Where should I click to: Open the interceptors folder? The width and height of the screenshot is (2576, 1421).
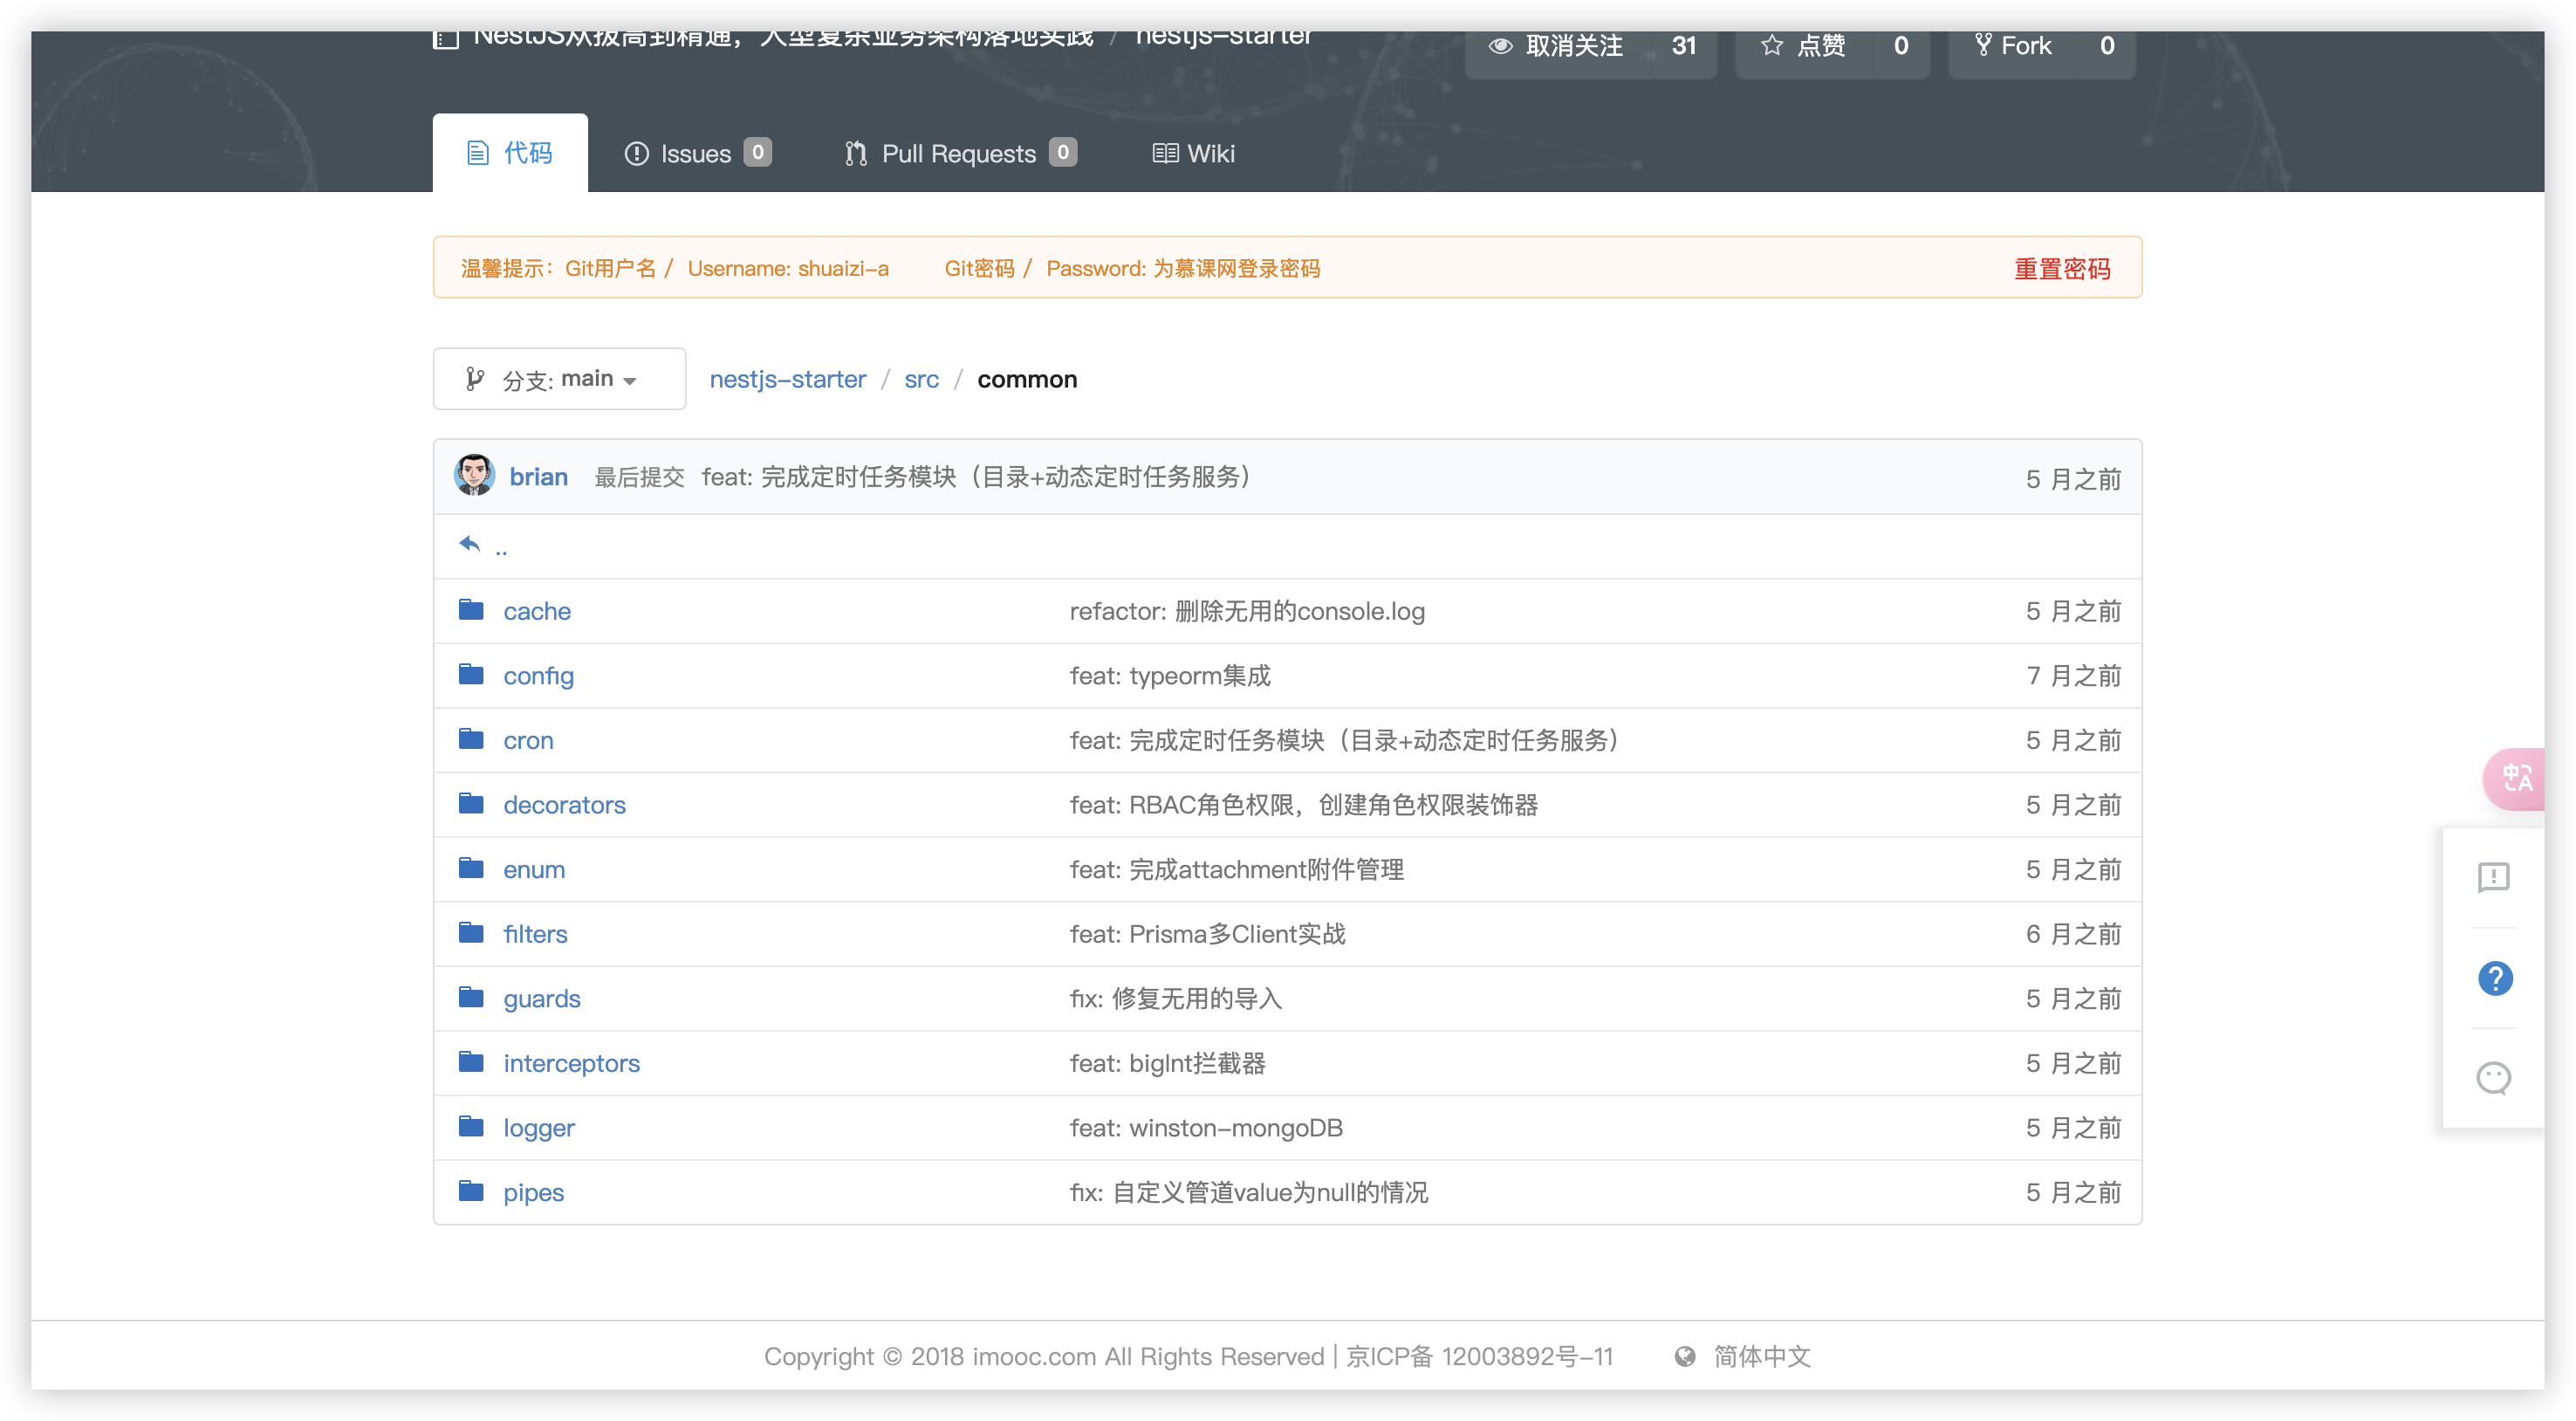571,1063
